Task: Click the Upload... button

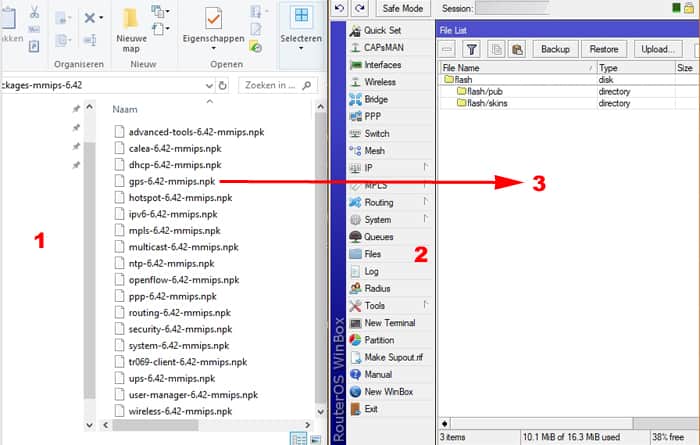Action: pyautogui.click(x=658, y=49)
